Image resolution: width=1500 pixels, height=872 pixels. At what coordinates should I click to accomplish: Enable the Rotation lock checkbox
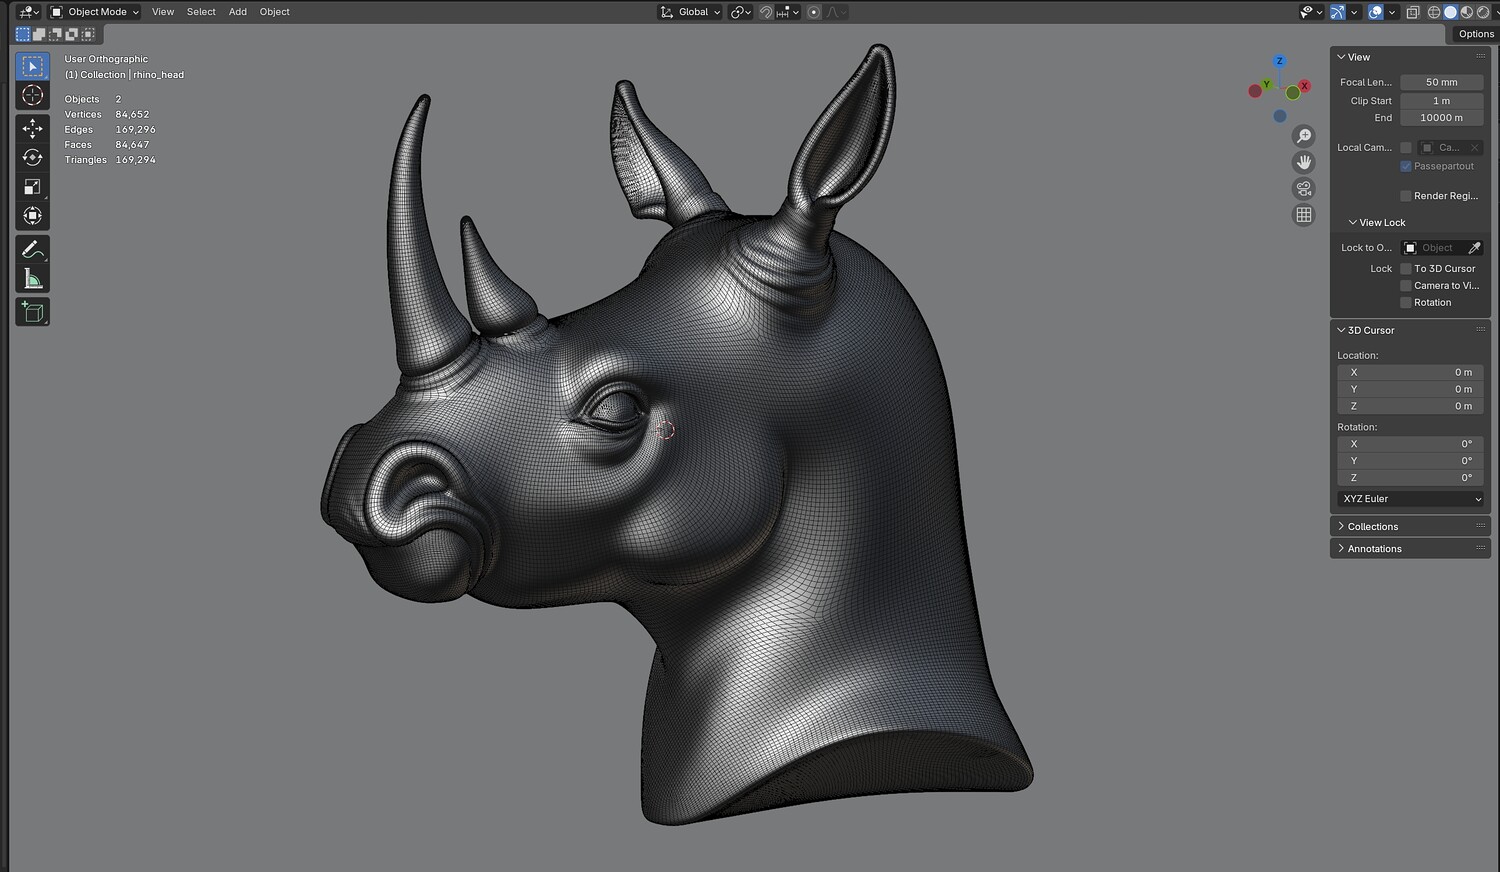pos(1406,303)
